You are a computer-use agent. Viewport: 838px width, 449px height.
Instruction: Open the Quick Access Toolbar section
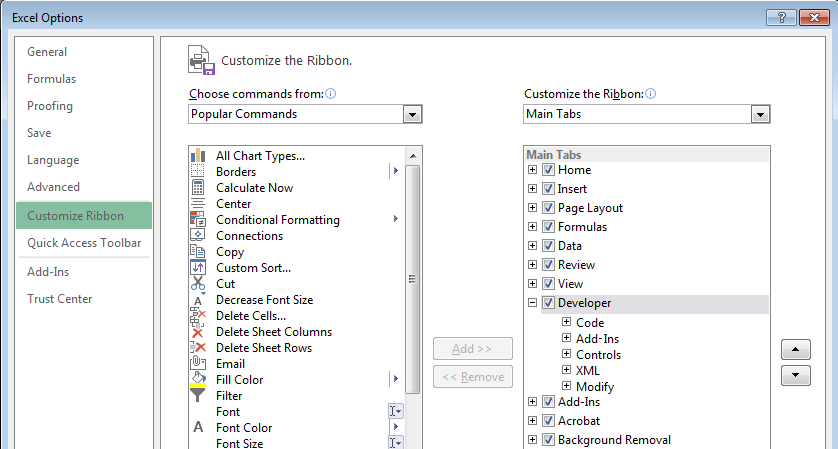(84, 243)
